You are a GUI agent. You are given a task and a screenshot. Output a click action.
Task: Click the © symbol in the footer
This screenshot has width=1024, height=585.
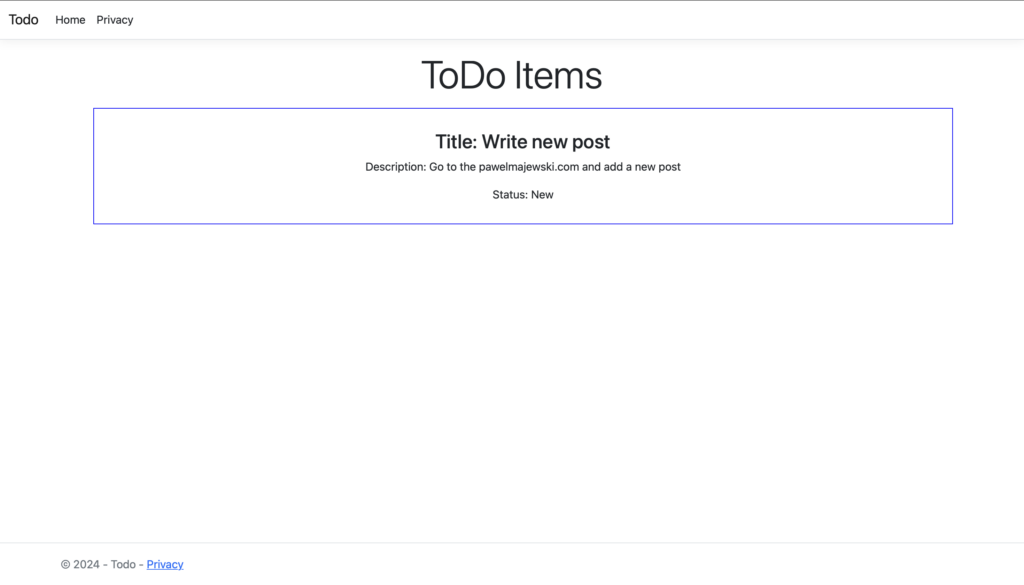pyautogui.click(x=65, y=565)
